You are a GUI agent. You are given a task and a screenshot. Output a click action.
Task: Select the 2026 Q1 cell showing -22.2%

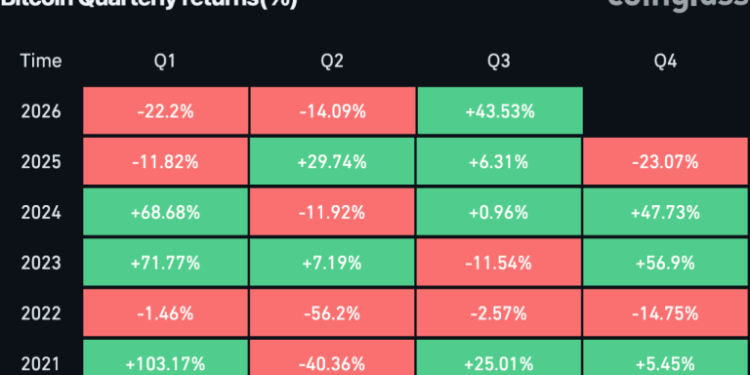165,110
